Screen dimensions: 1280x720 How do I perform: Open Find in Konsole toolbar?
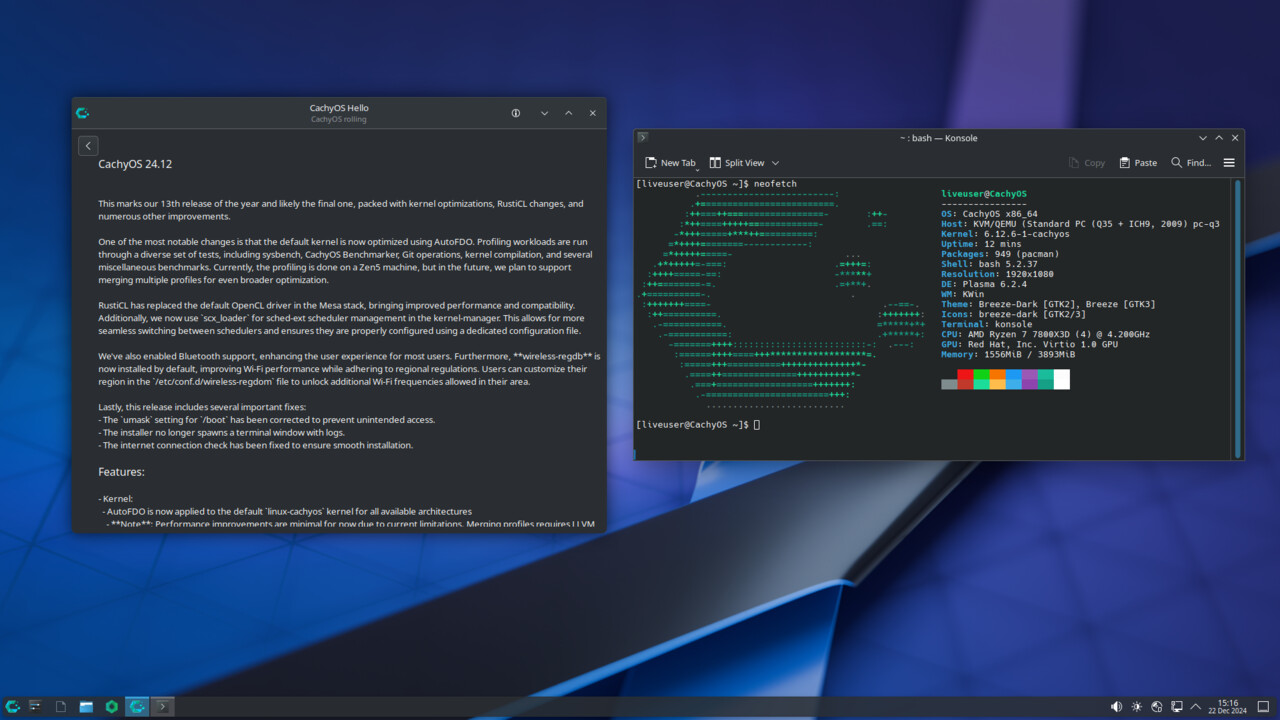[x=1191, y=162]
